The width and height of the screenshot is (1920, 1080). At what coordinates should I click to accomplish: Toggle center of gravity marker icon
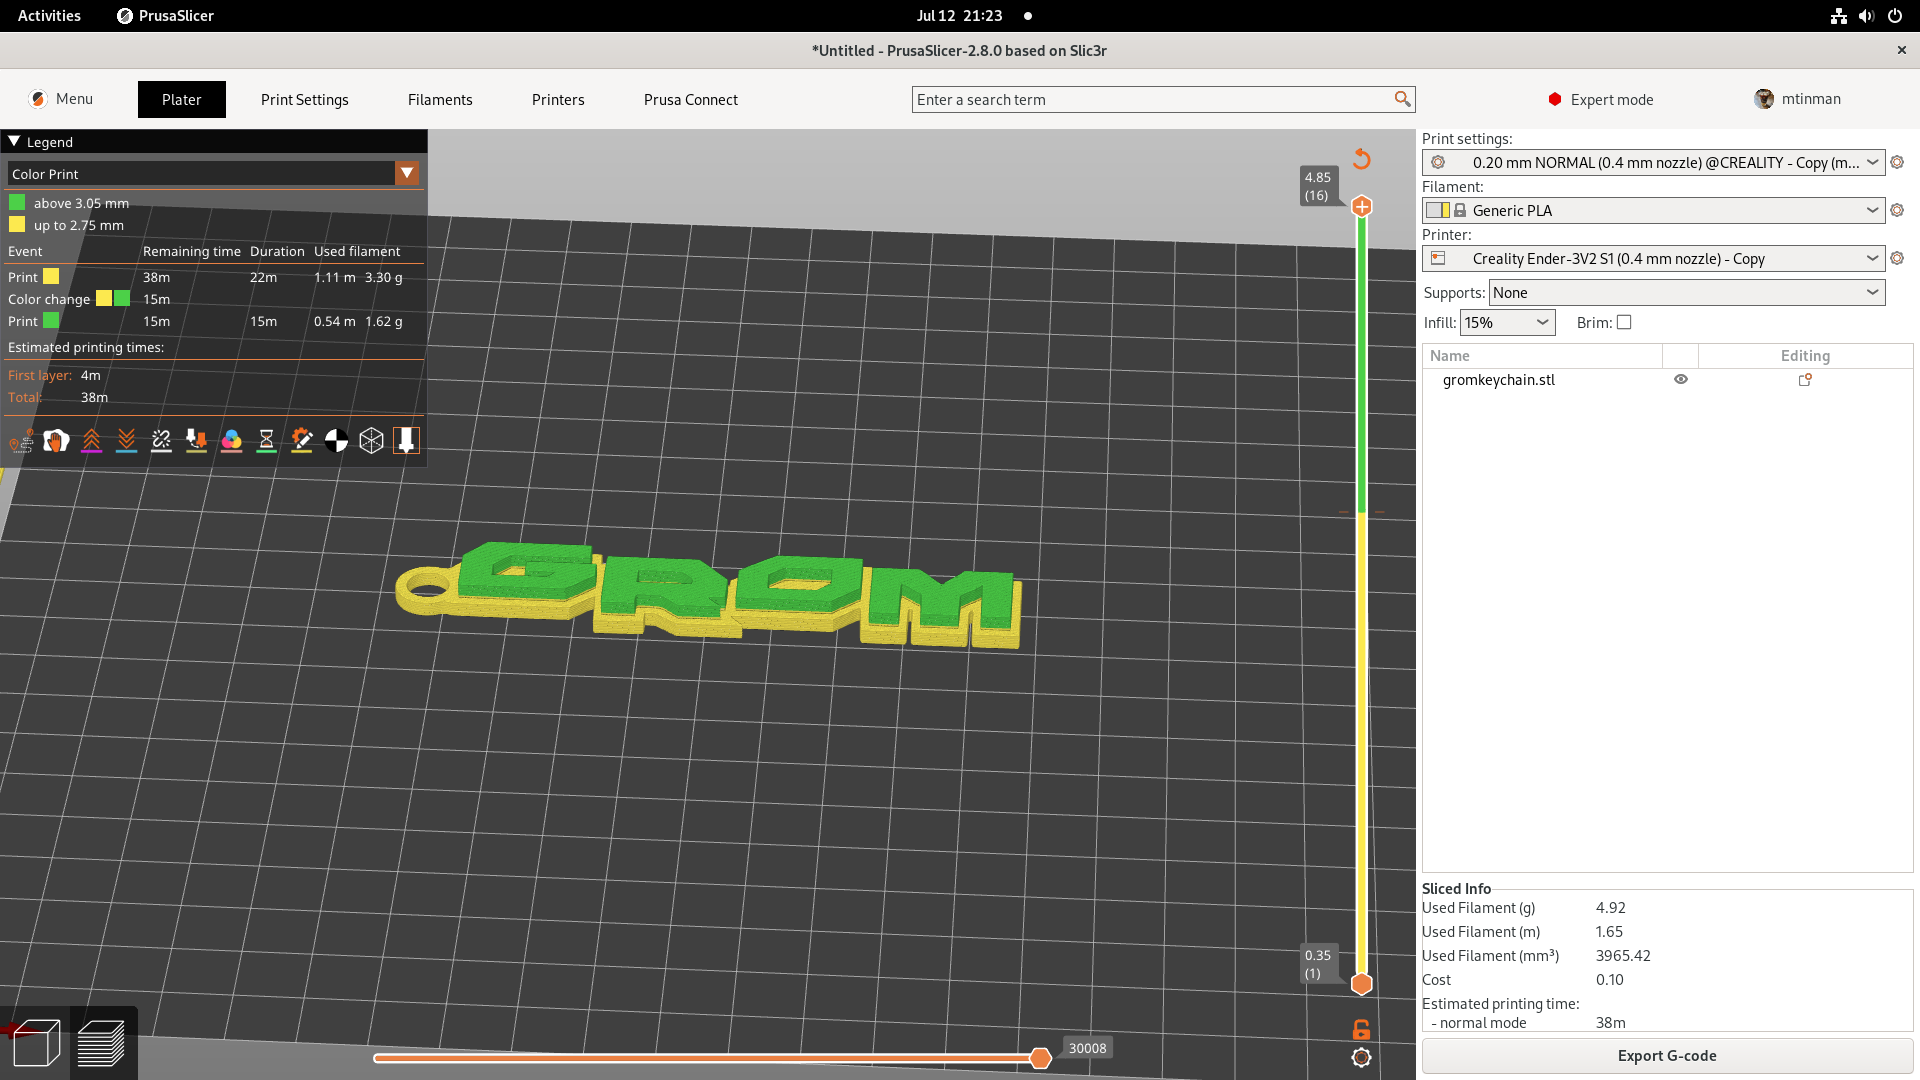(x=336, y=440)
